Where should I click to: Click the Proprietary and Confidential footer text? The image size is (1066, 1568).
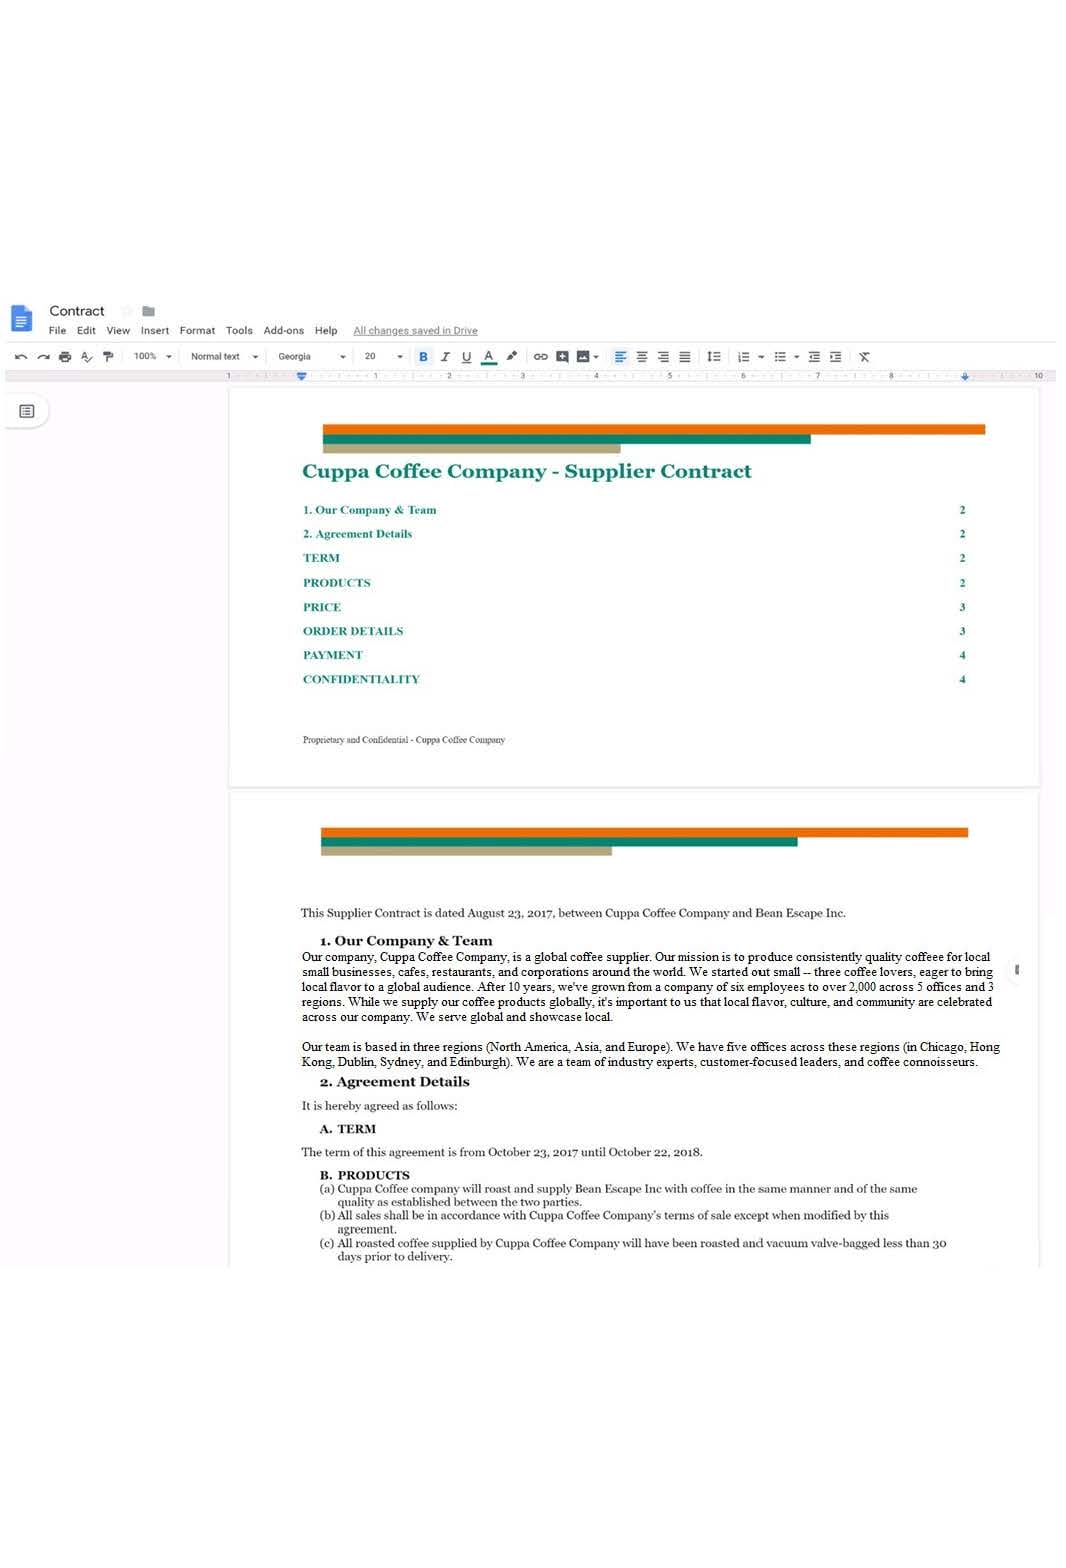pos(404,740)
